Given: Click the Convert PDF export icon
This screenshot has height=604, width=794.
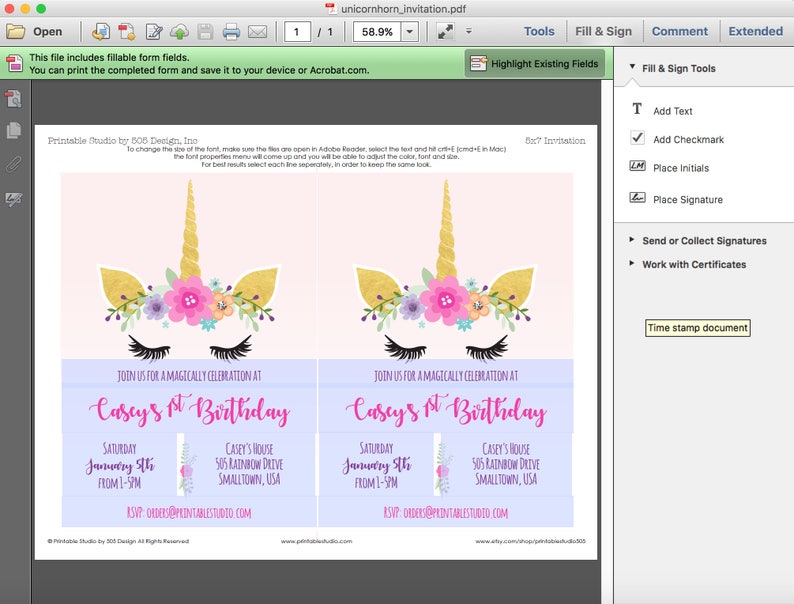Looking at the screenshot, I should coord(127,31).
